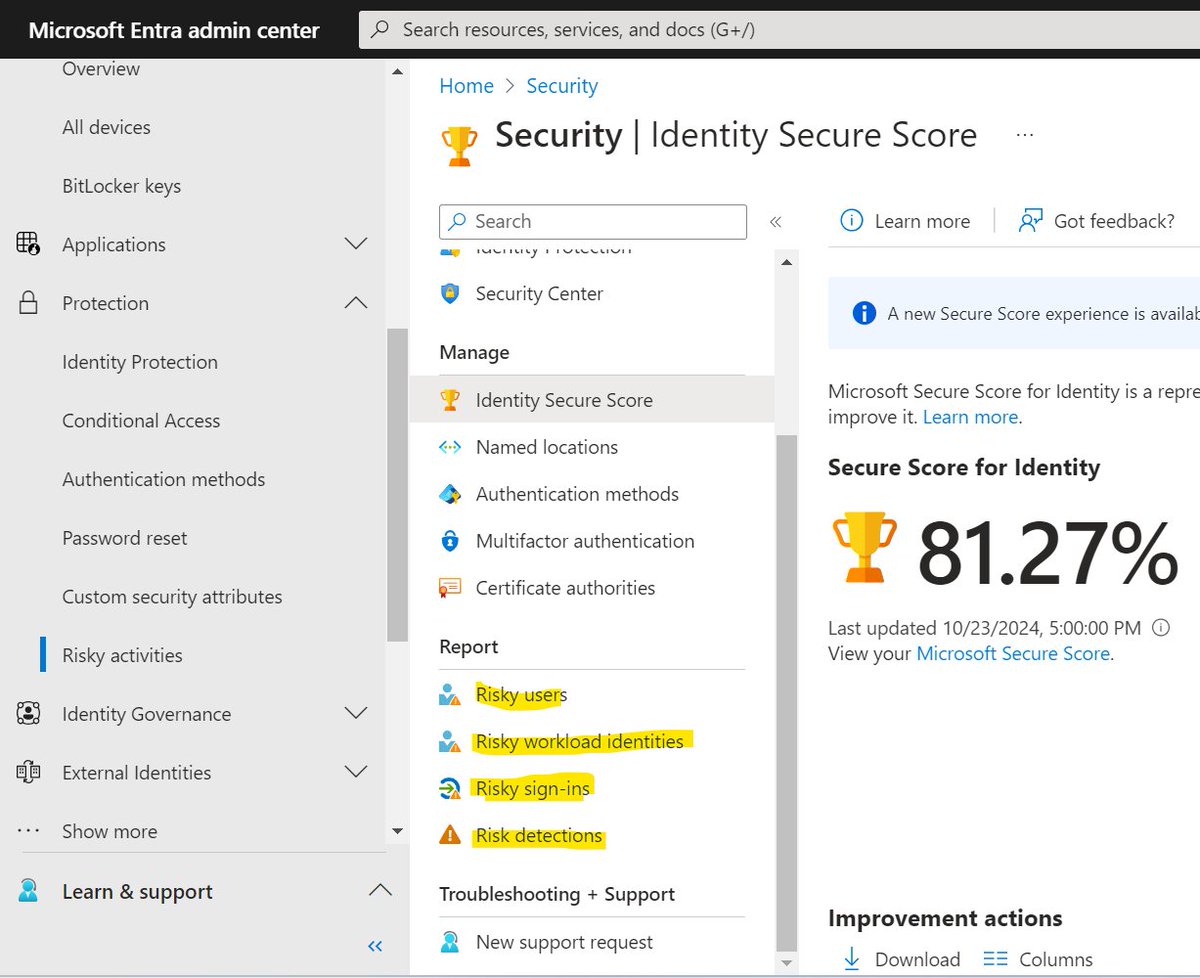Open the Learn more link in description

click(970, 417)
